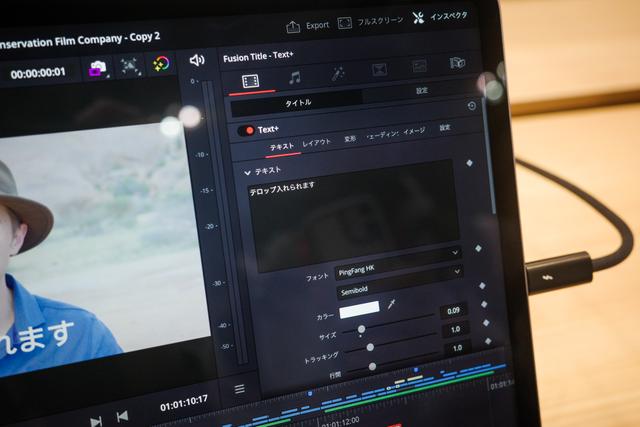Select the Video filmstrip inspector tab
Screen dimensions: 640x427
point(250,81)
